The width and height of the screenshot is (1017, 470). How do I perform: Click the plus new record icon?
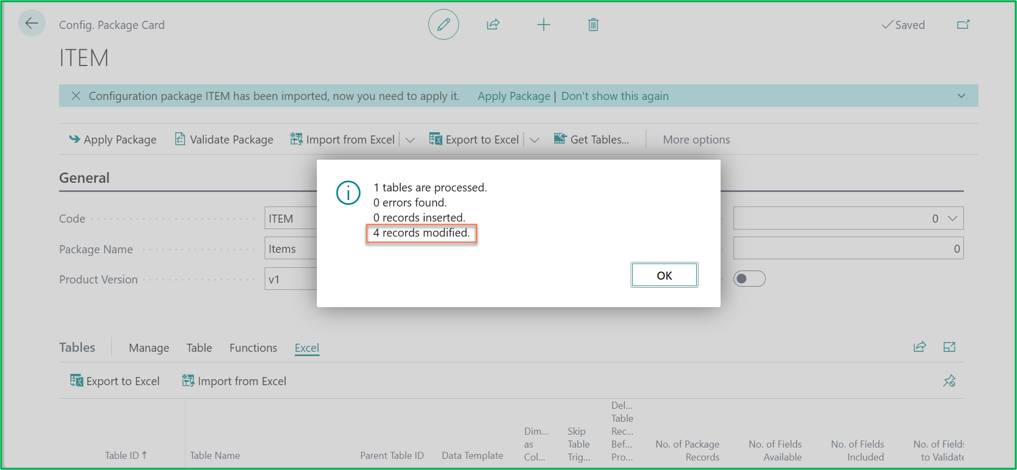(x=544, y=25)
